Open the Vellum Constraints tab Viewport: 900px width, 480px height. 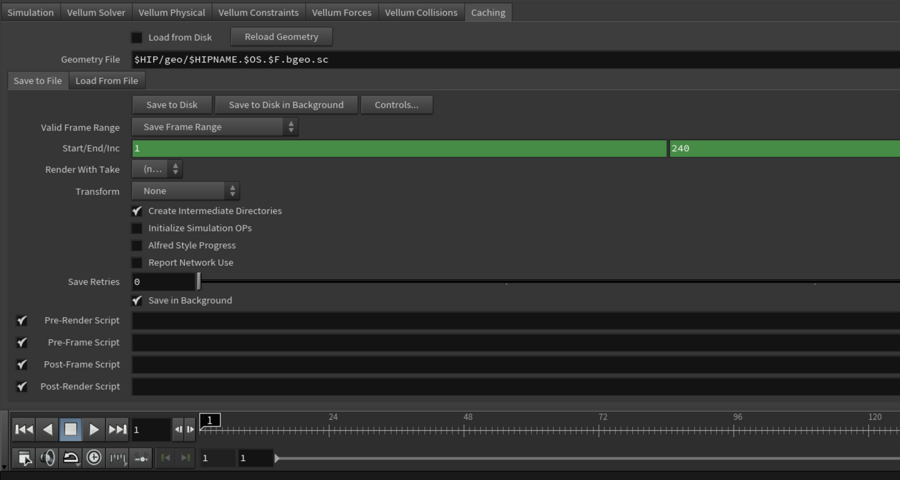point(258,12)
